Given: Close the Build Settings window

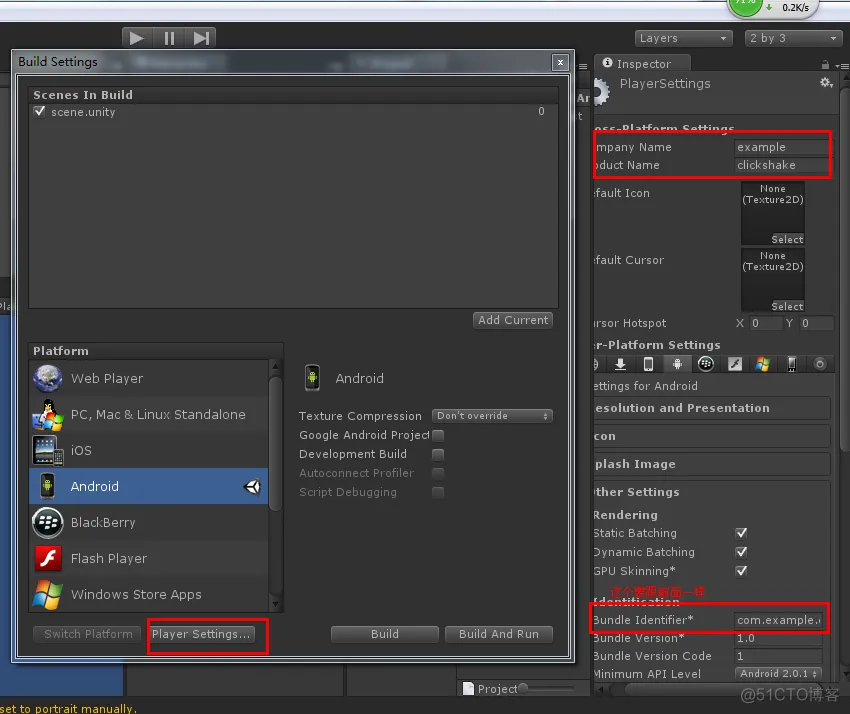Looking at the screenshot, I should click(x=560, y=63).
